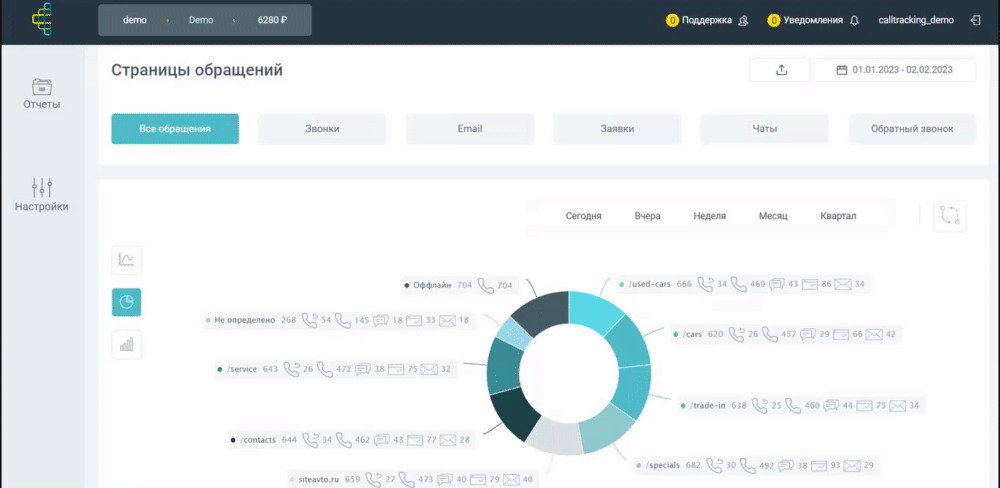Click envelope icon in Не определено row
The height and width of the screenshot is (488, 1000).
447,320
